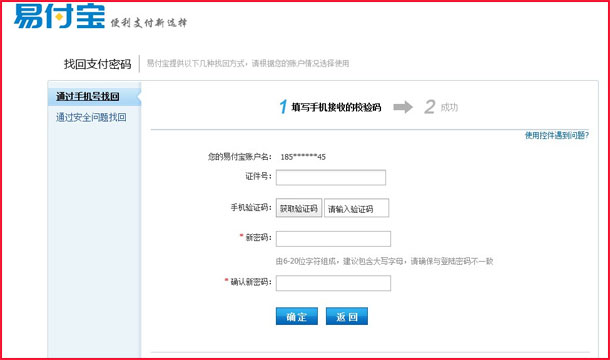The width and height of the screenshot is (610, 360).
Task: Click the 易付宝 logo
Action: click(x=60, y=16)
